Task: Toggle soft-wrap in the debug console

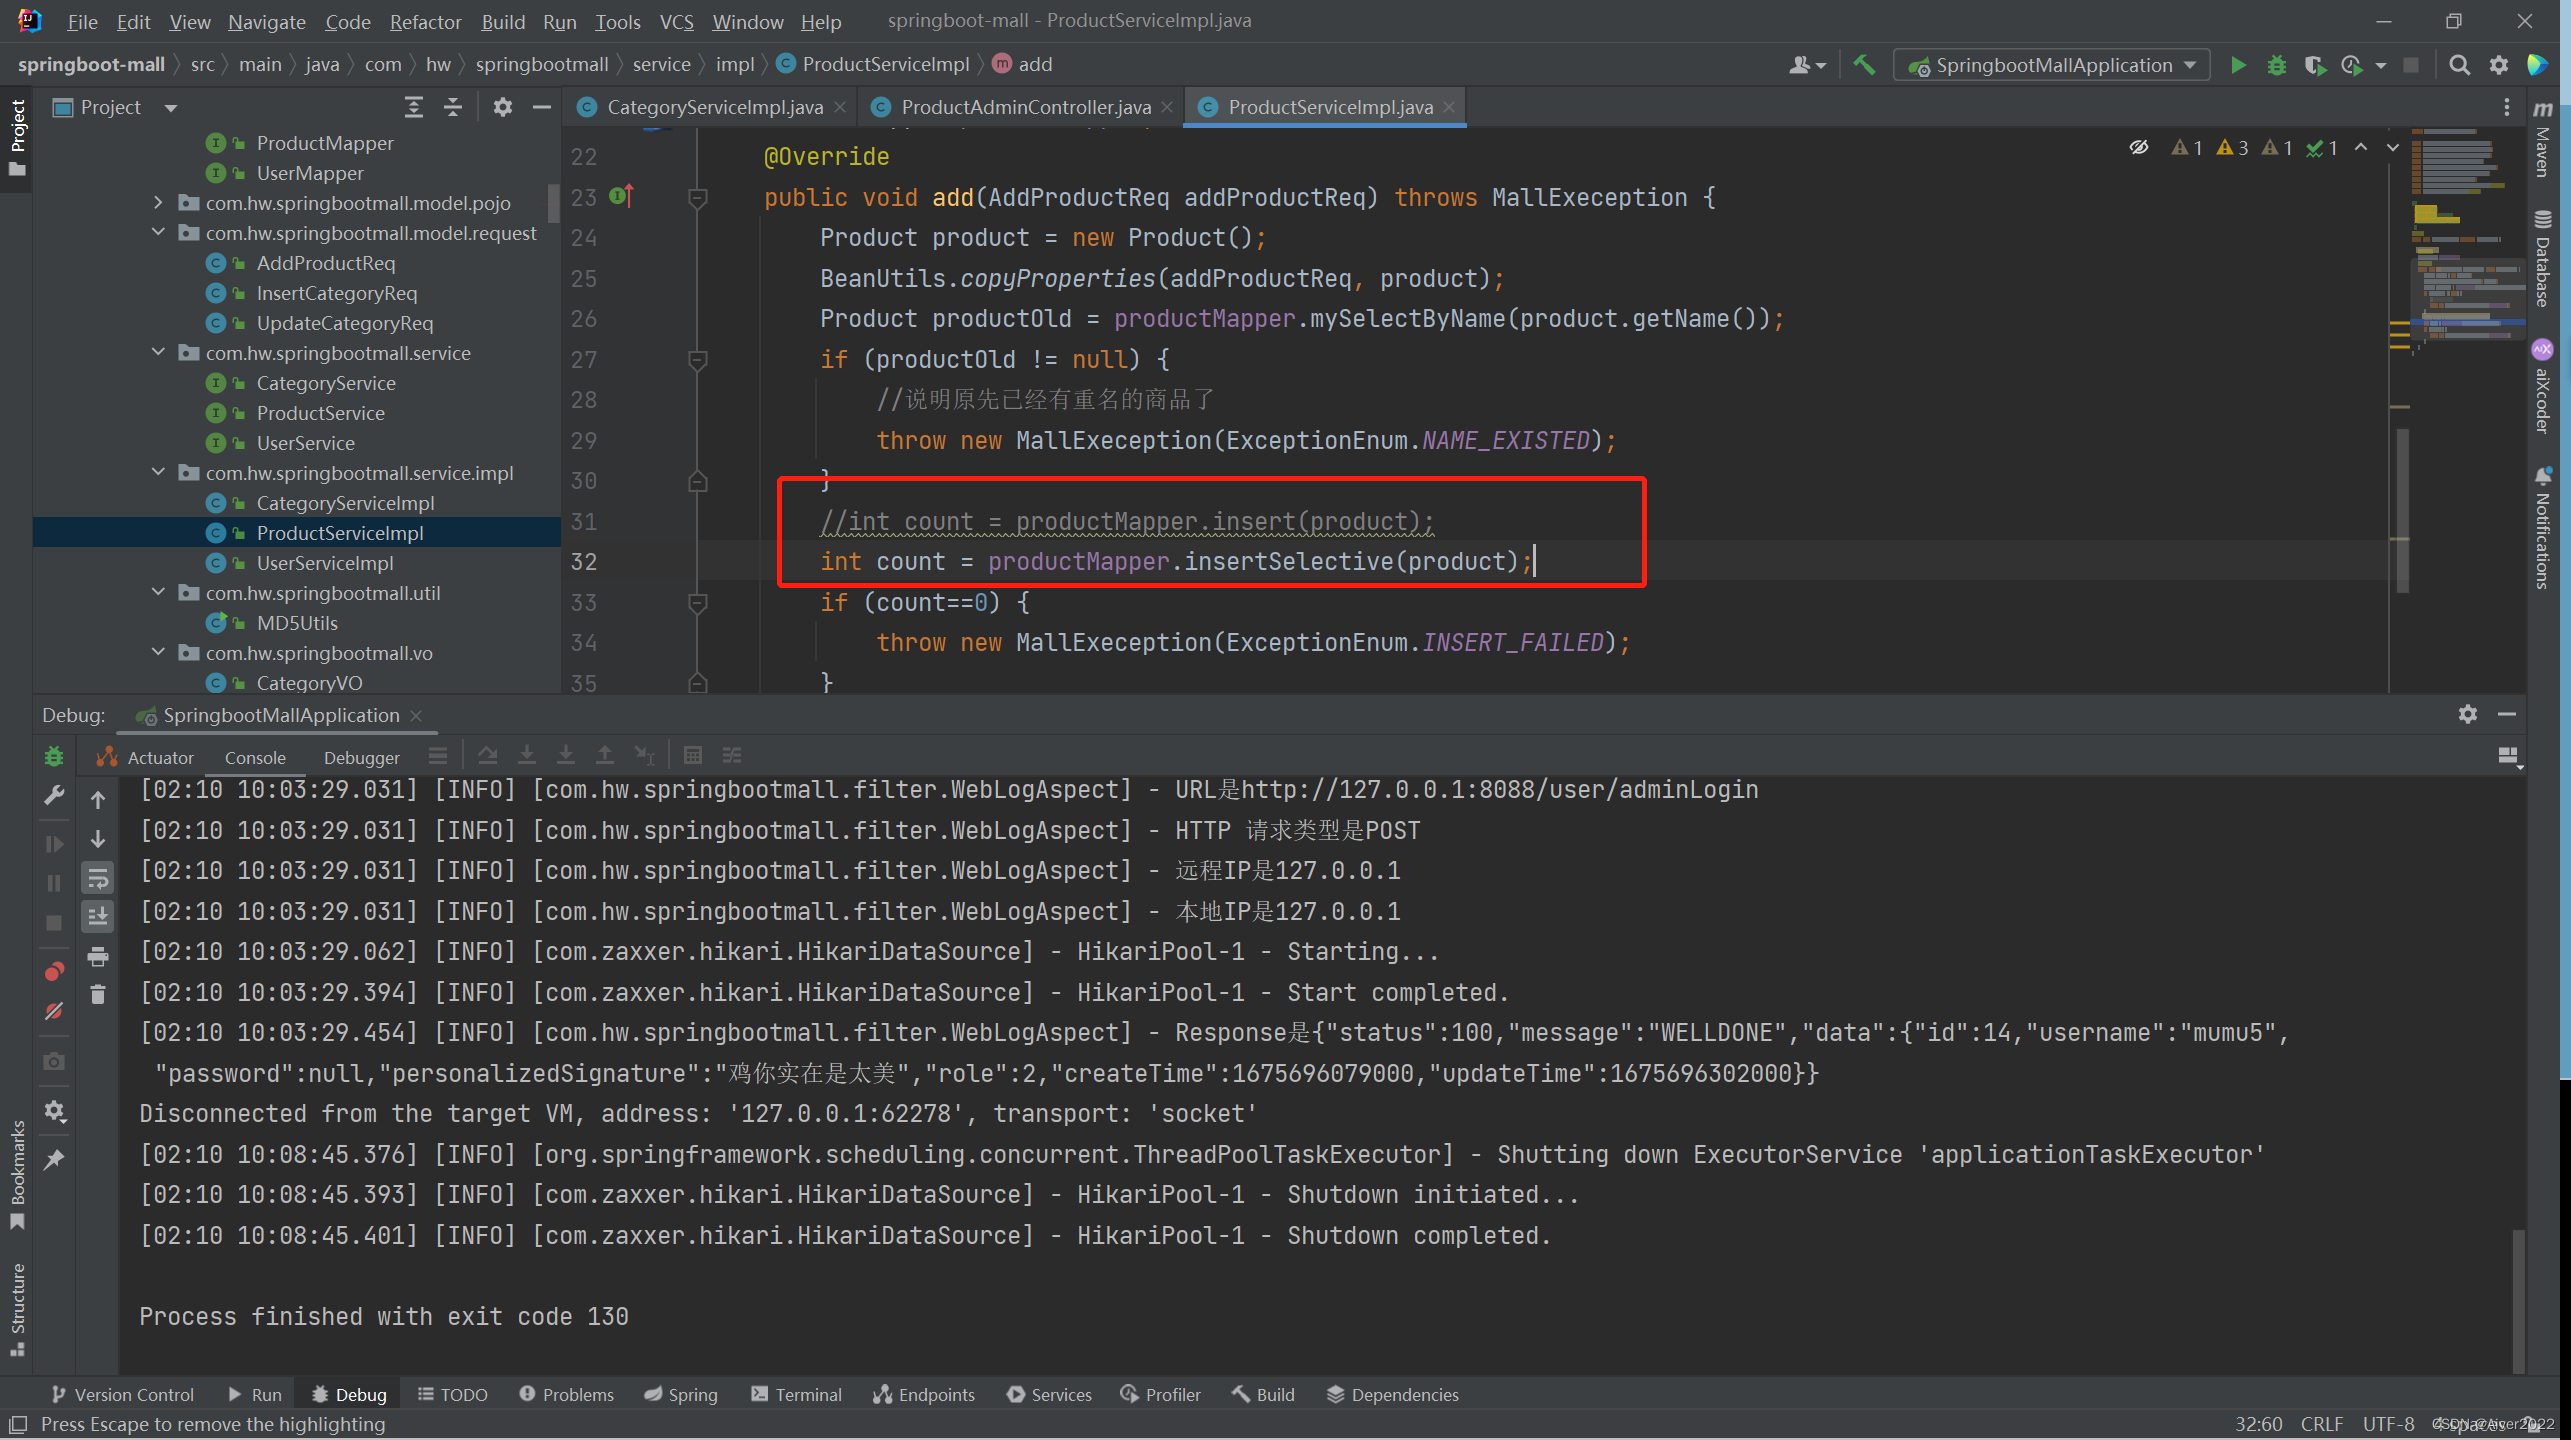Action: [98, 879]
